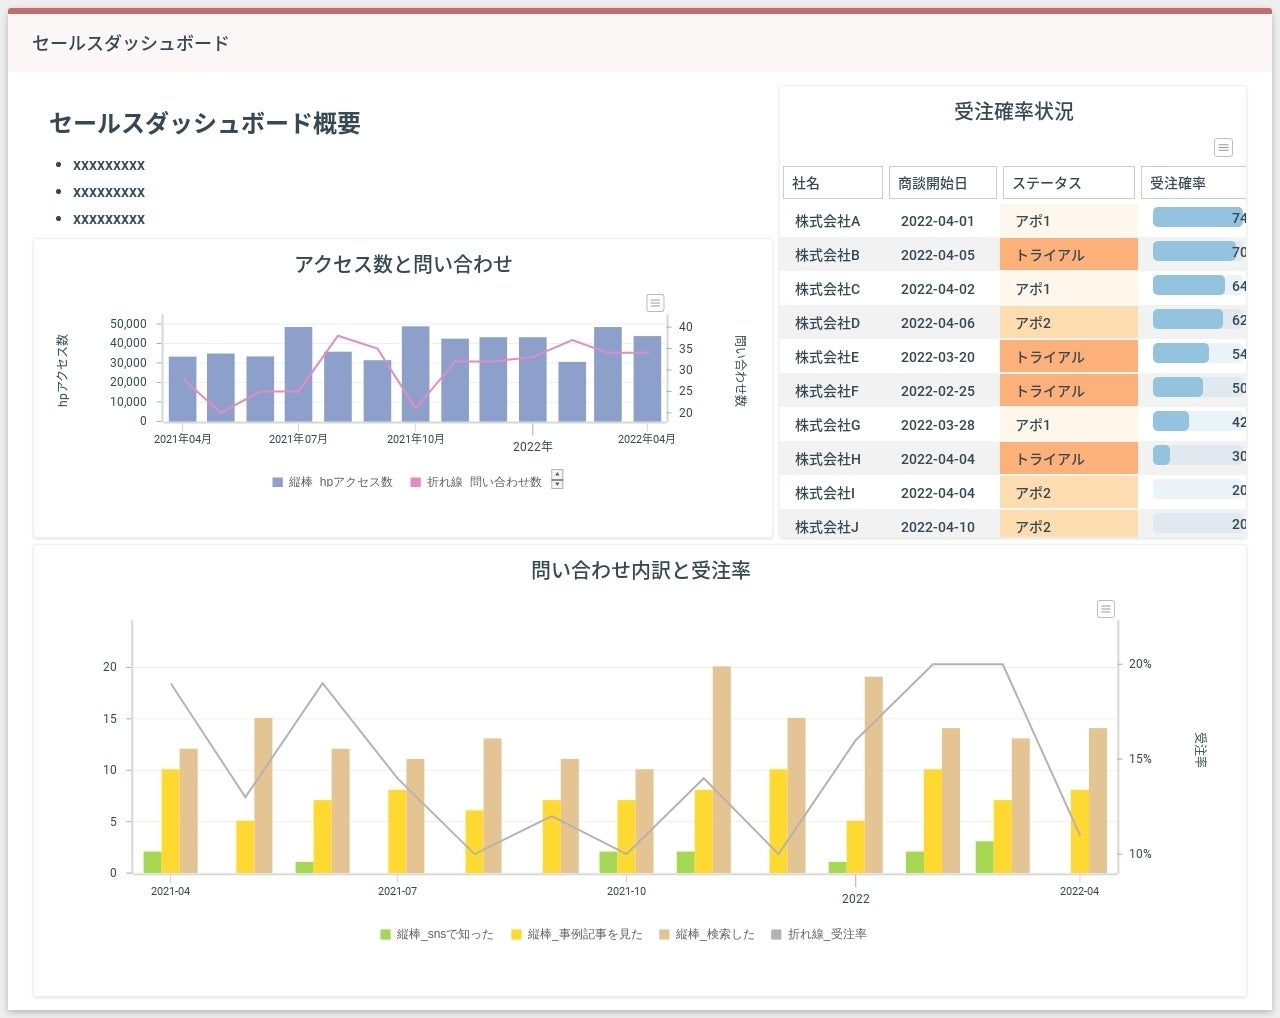Screen dimensions: 1280x1018
Task: Click the 社名 column filter field
Action: [832, 182]
